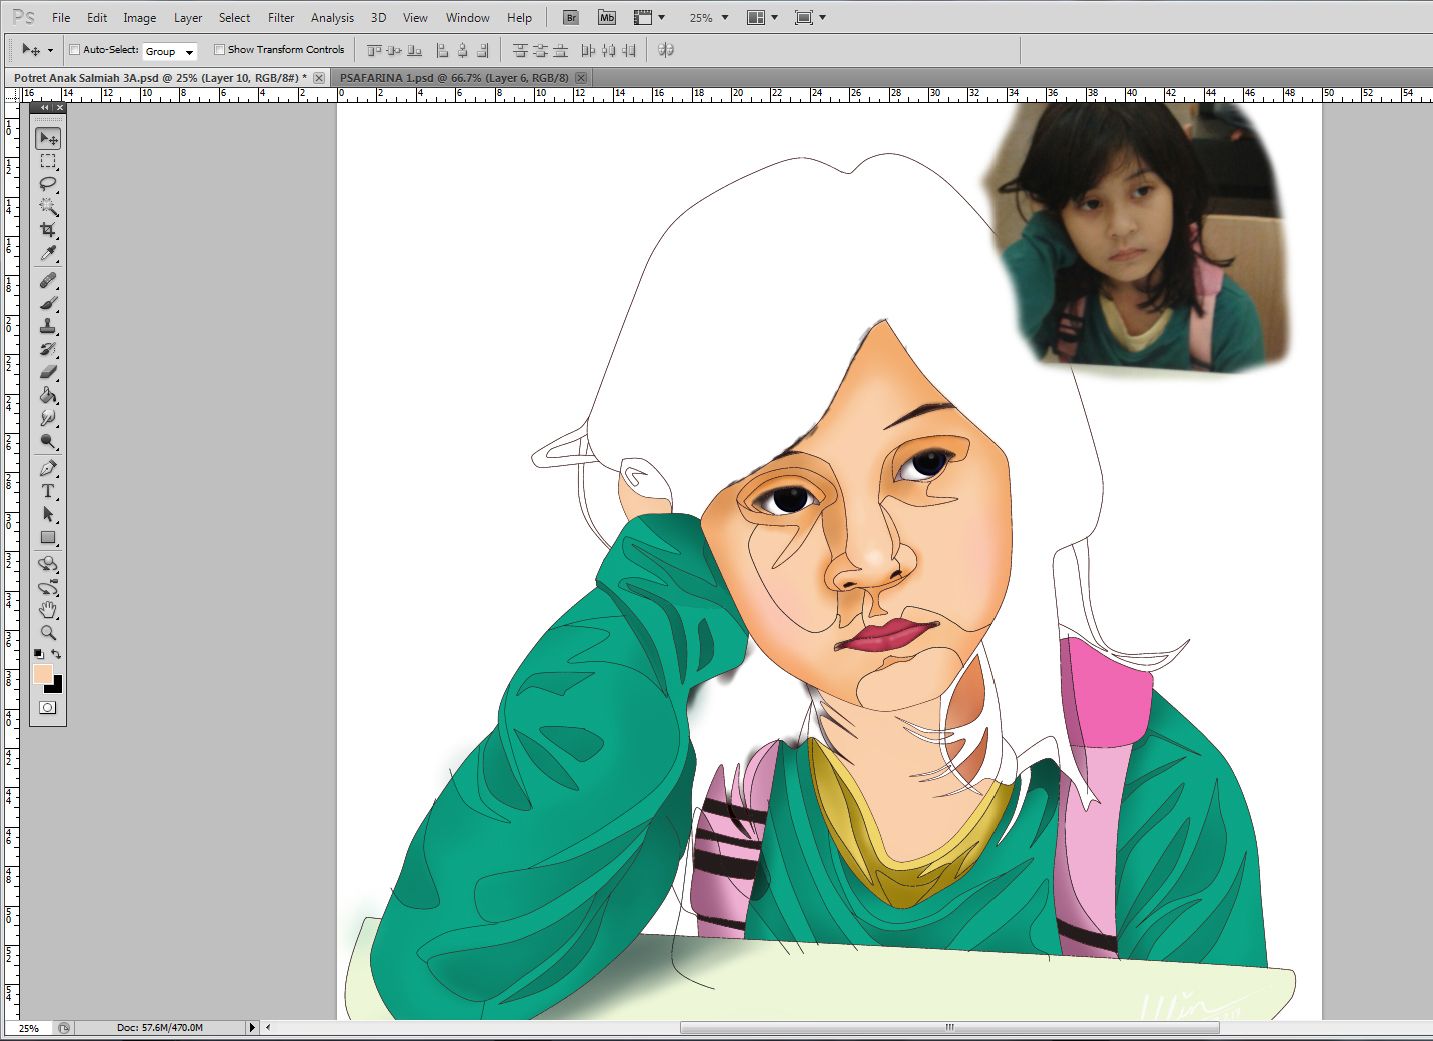
Task: Select the Blur/Smudge tool
Action: tap(48, 418)
